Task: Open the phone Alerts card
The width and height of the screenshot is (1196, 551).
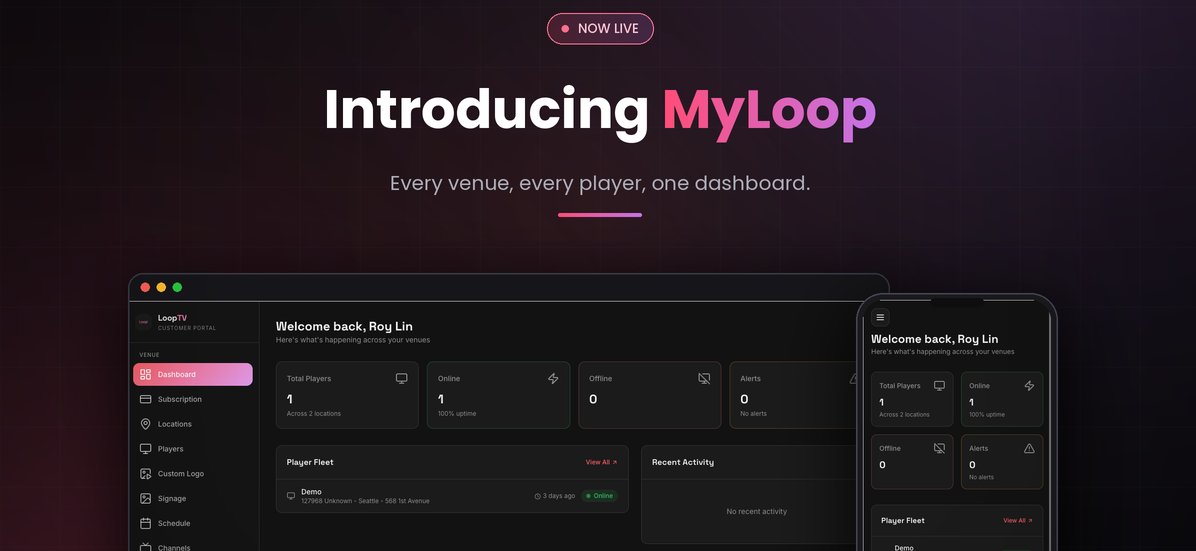Action: (x=1001, y=462)
